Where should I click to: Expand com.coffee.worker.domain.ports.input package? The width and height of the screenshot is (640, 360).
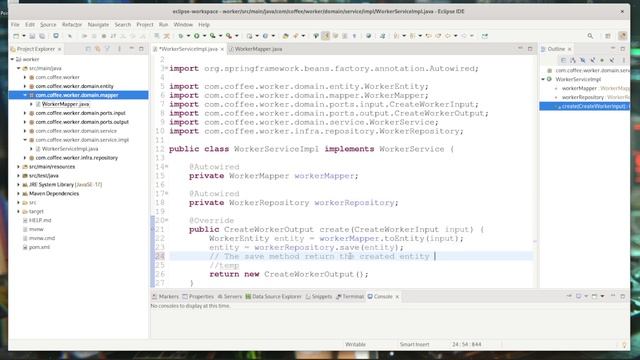(x=25, y=113)
